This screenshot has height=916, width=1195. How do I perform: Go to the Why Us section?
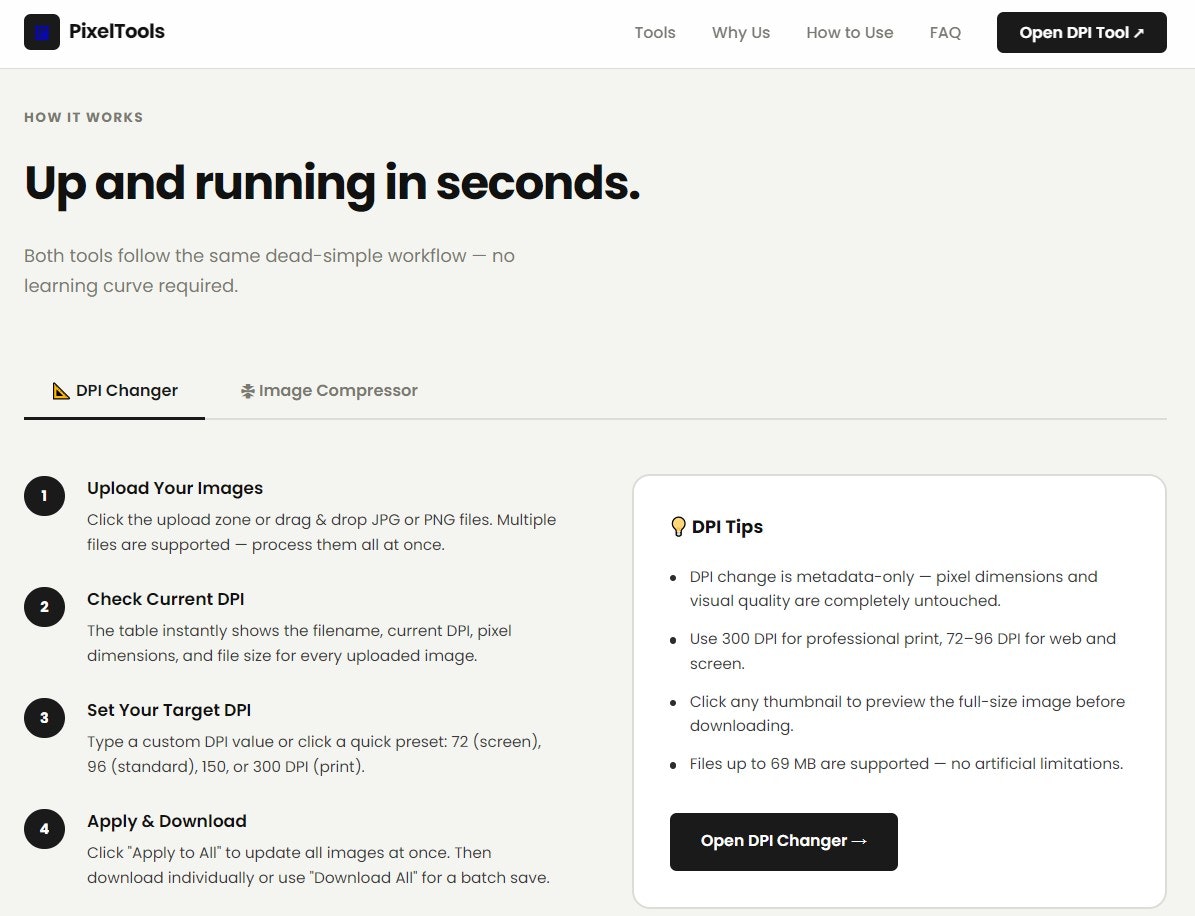coord(741,33)
